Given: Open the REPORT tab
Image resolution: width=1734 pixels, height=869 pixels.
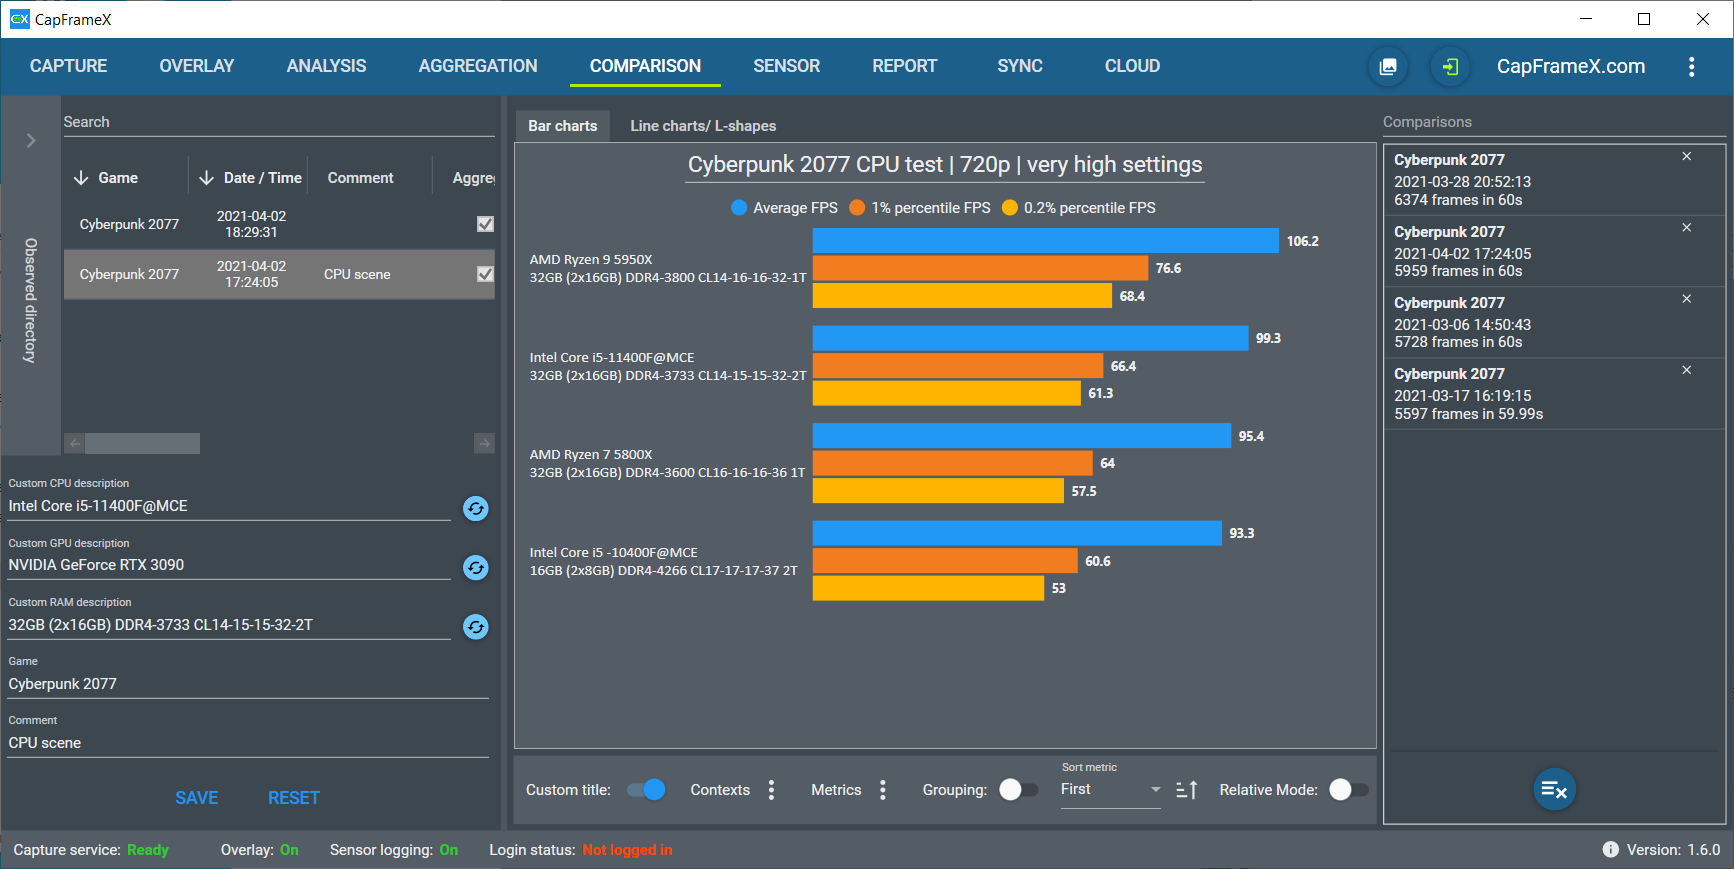Looking at the screenshot, I should [904, 66].
